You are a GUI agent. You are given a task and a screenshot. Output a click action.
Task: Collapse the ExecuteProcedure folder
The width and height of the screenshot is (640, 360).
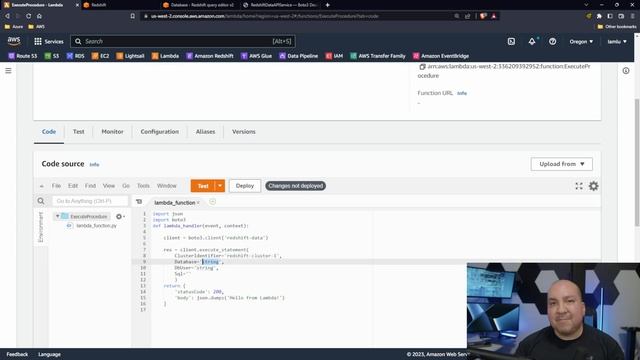[x=58, y=216]
